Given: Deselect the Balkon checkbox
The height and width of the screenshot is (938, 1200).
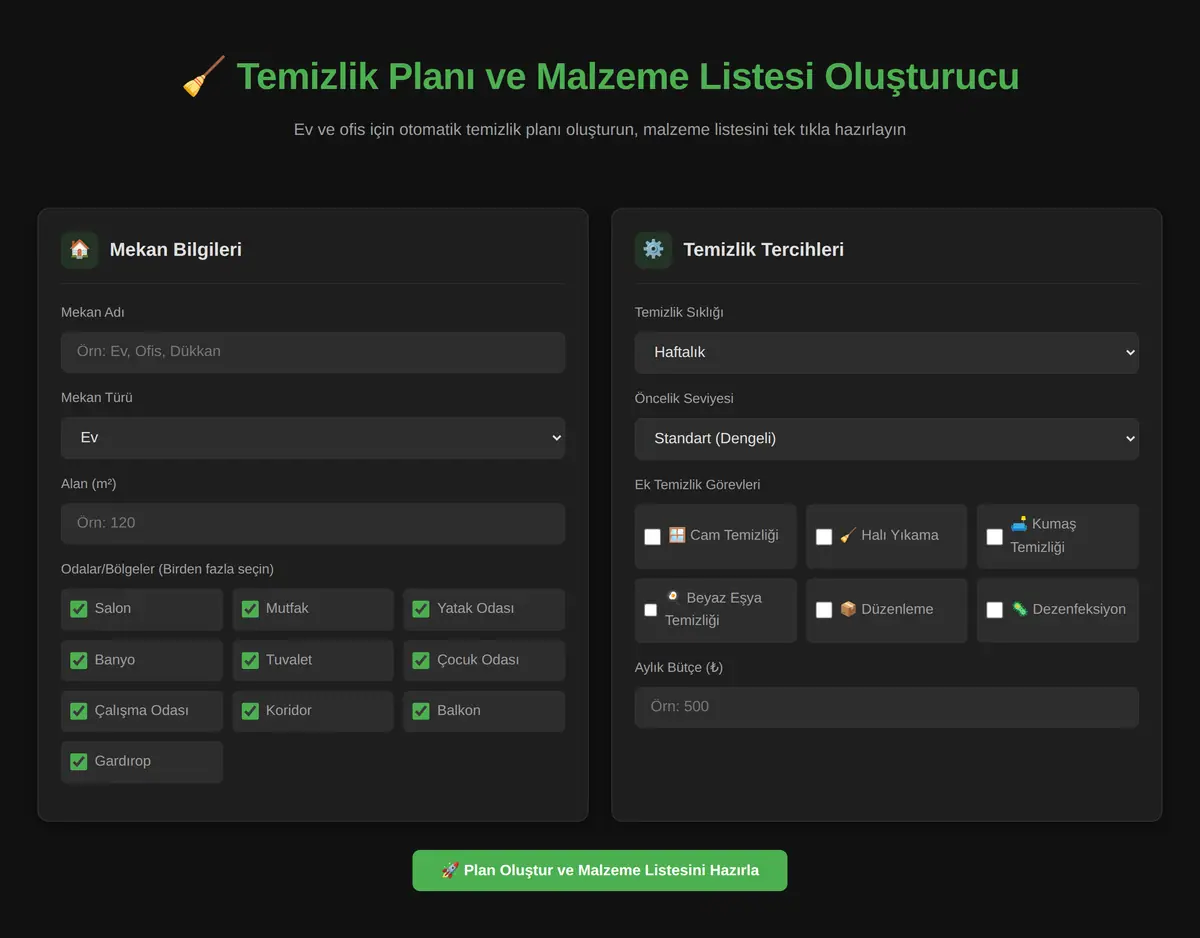Looking at the screenshot, I should coord(421,711).
